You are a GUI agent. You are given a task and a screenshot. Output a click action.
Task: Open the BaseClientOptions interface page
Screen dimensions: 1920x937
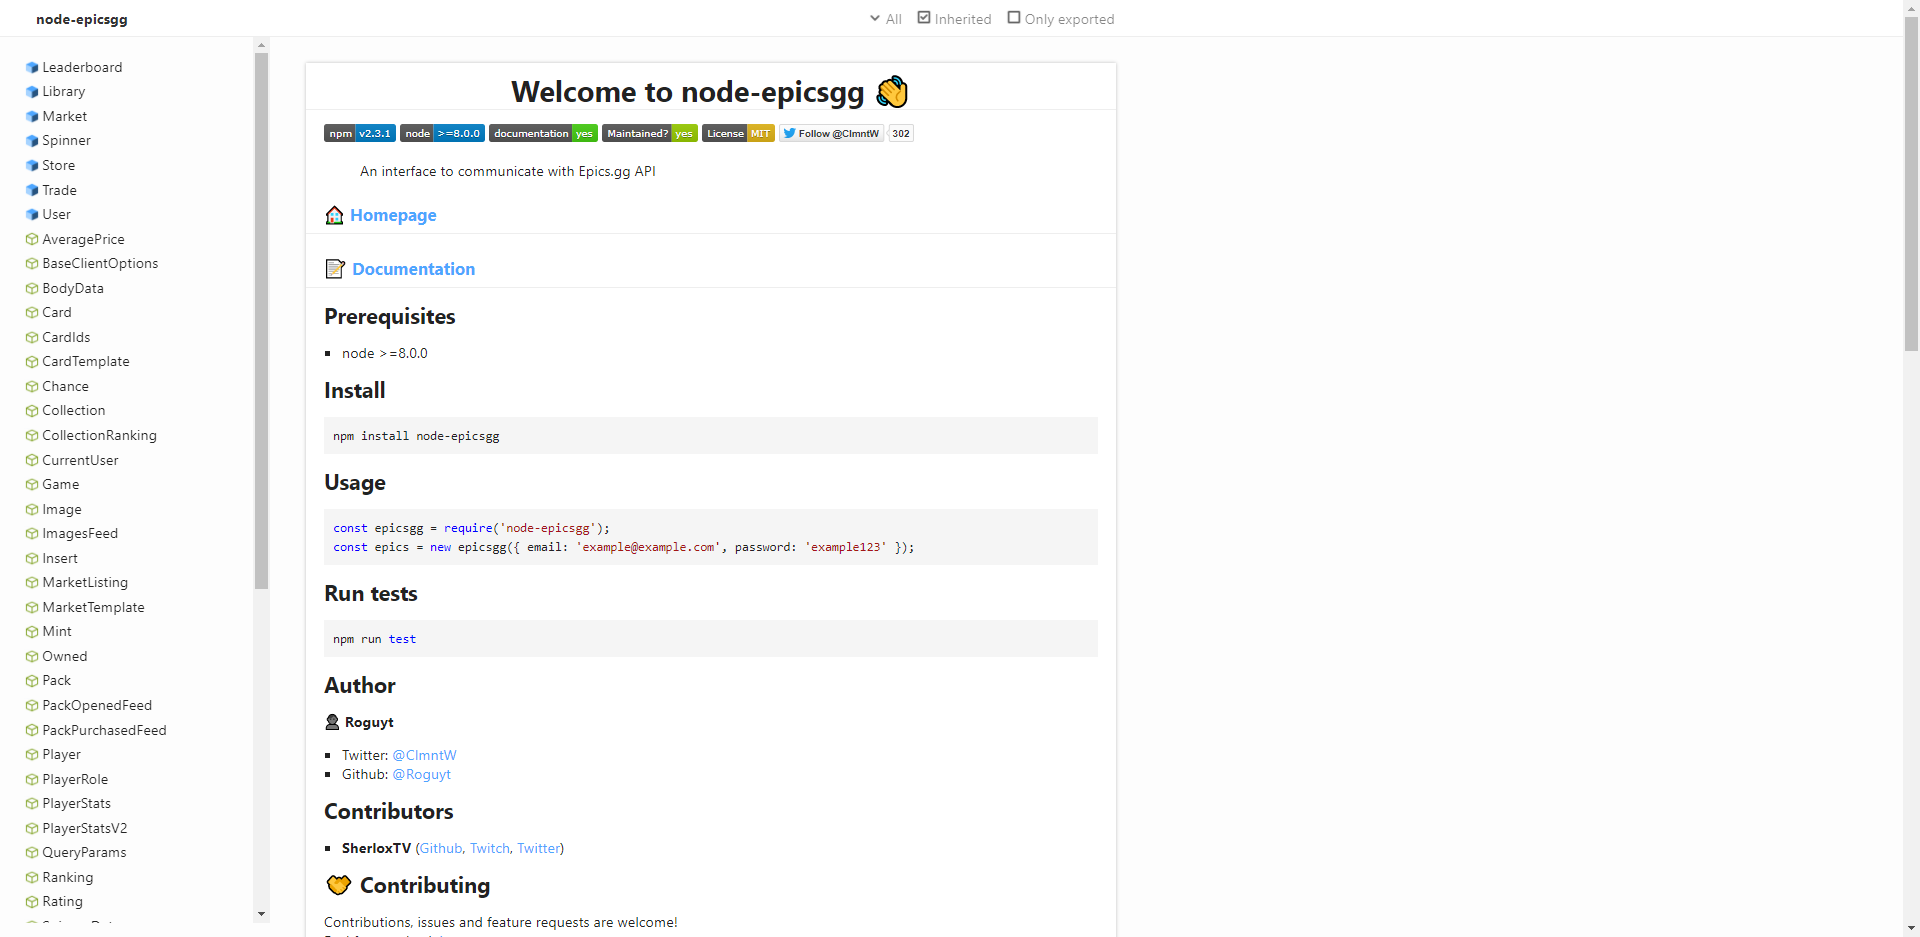(x=100, y=263)
